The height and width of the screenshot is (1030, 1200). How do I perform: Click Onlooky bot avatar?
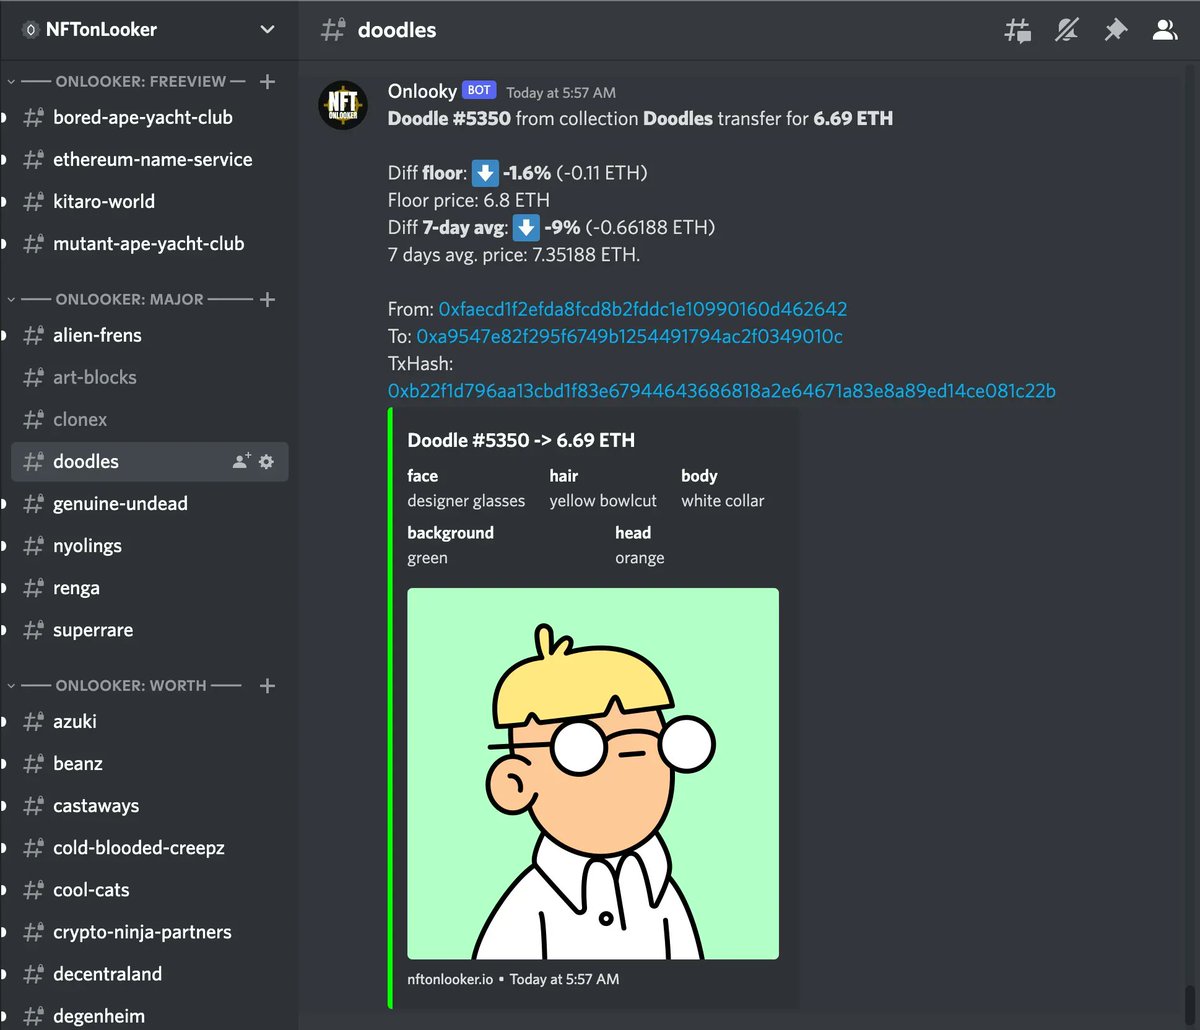[342, 105]
